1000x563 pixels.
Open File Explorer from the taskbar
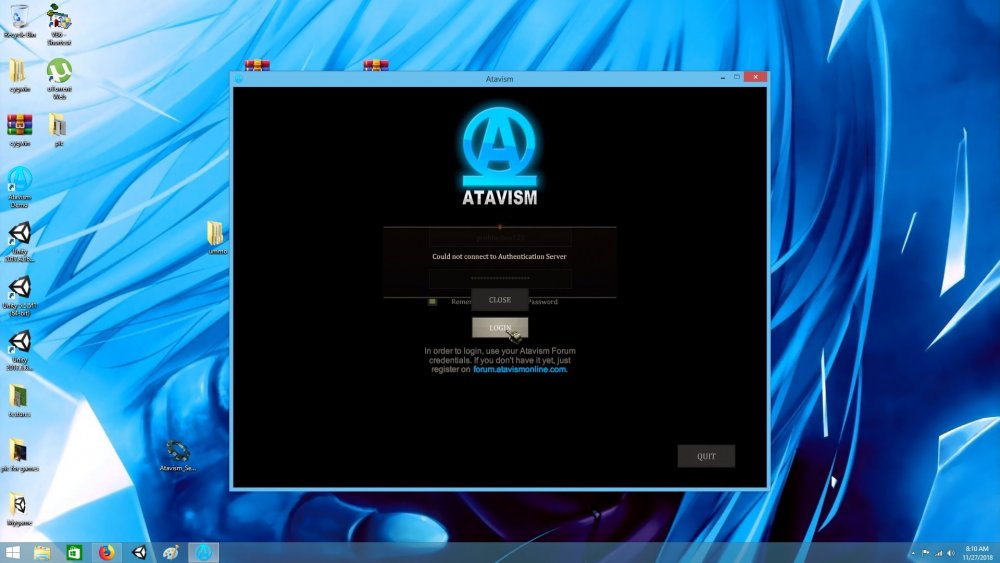(x=42, y=552)
